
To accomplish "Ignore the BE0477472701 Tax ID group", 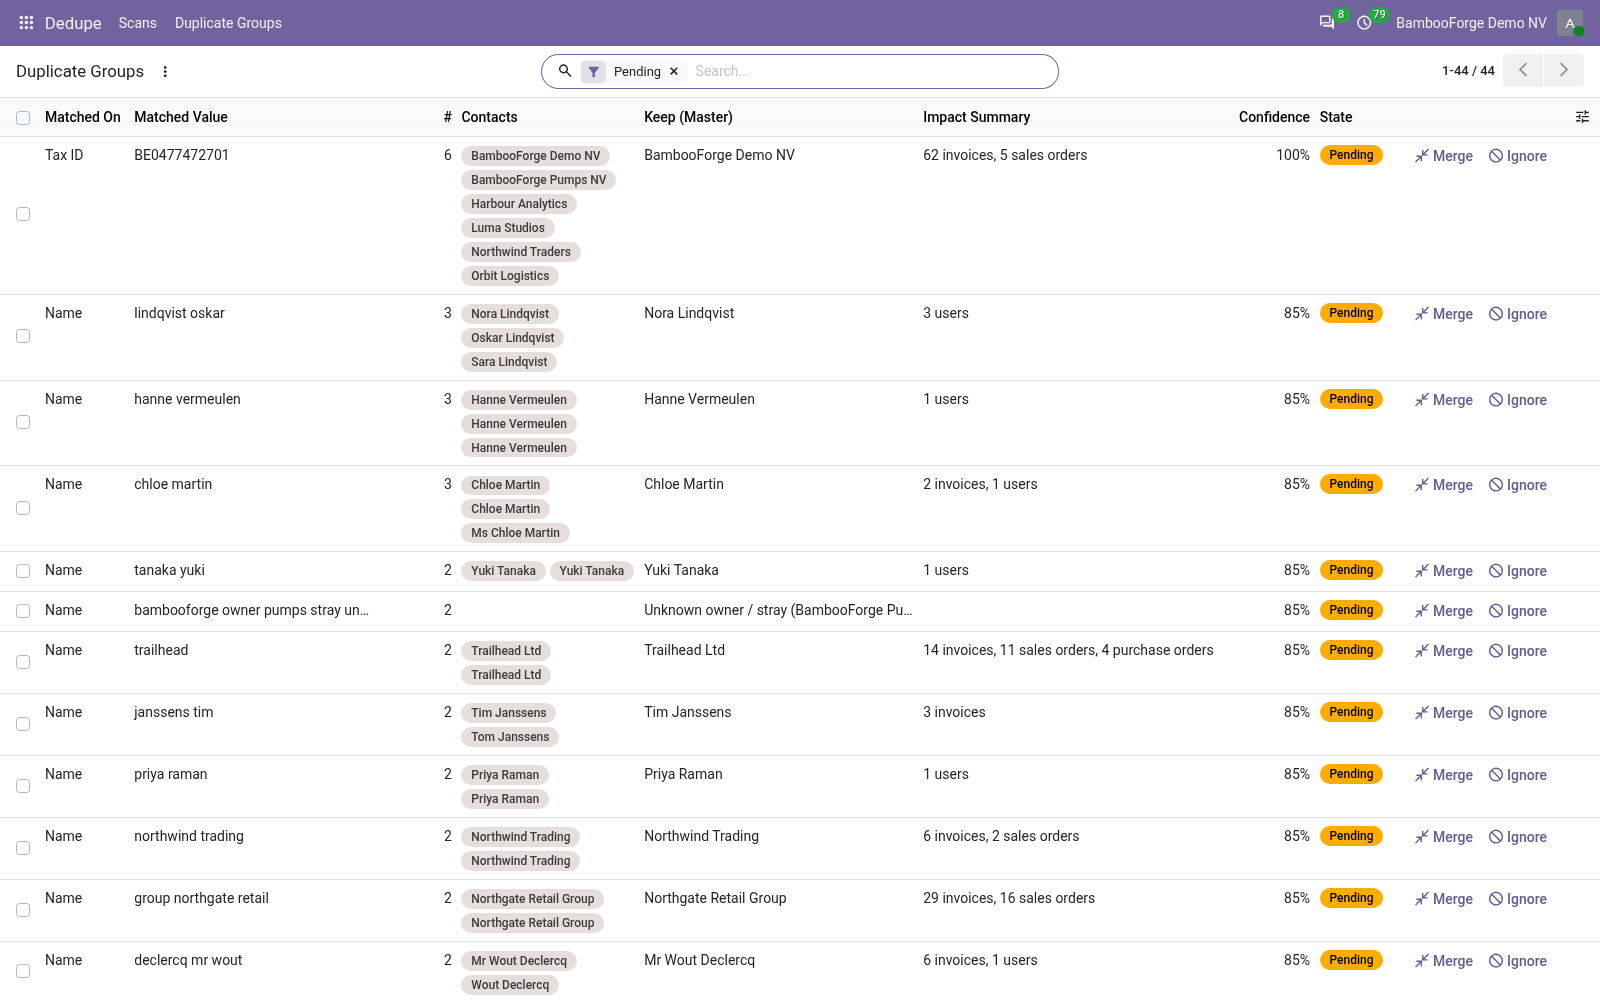I will (x=1518, y=156).
